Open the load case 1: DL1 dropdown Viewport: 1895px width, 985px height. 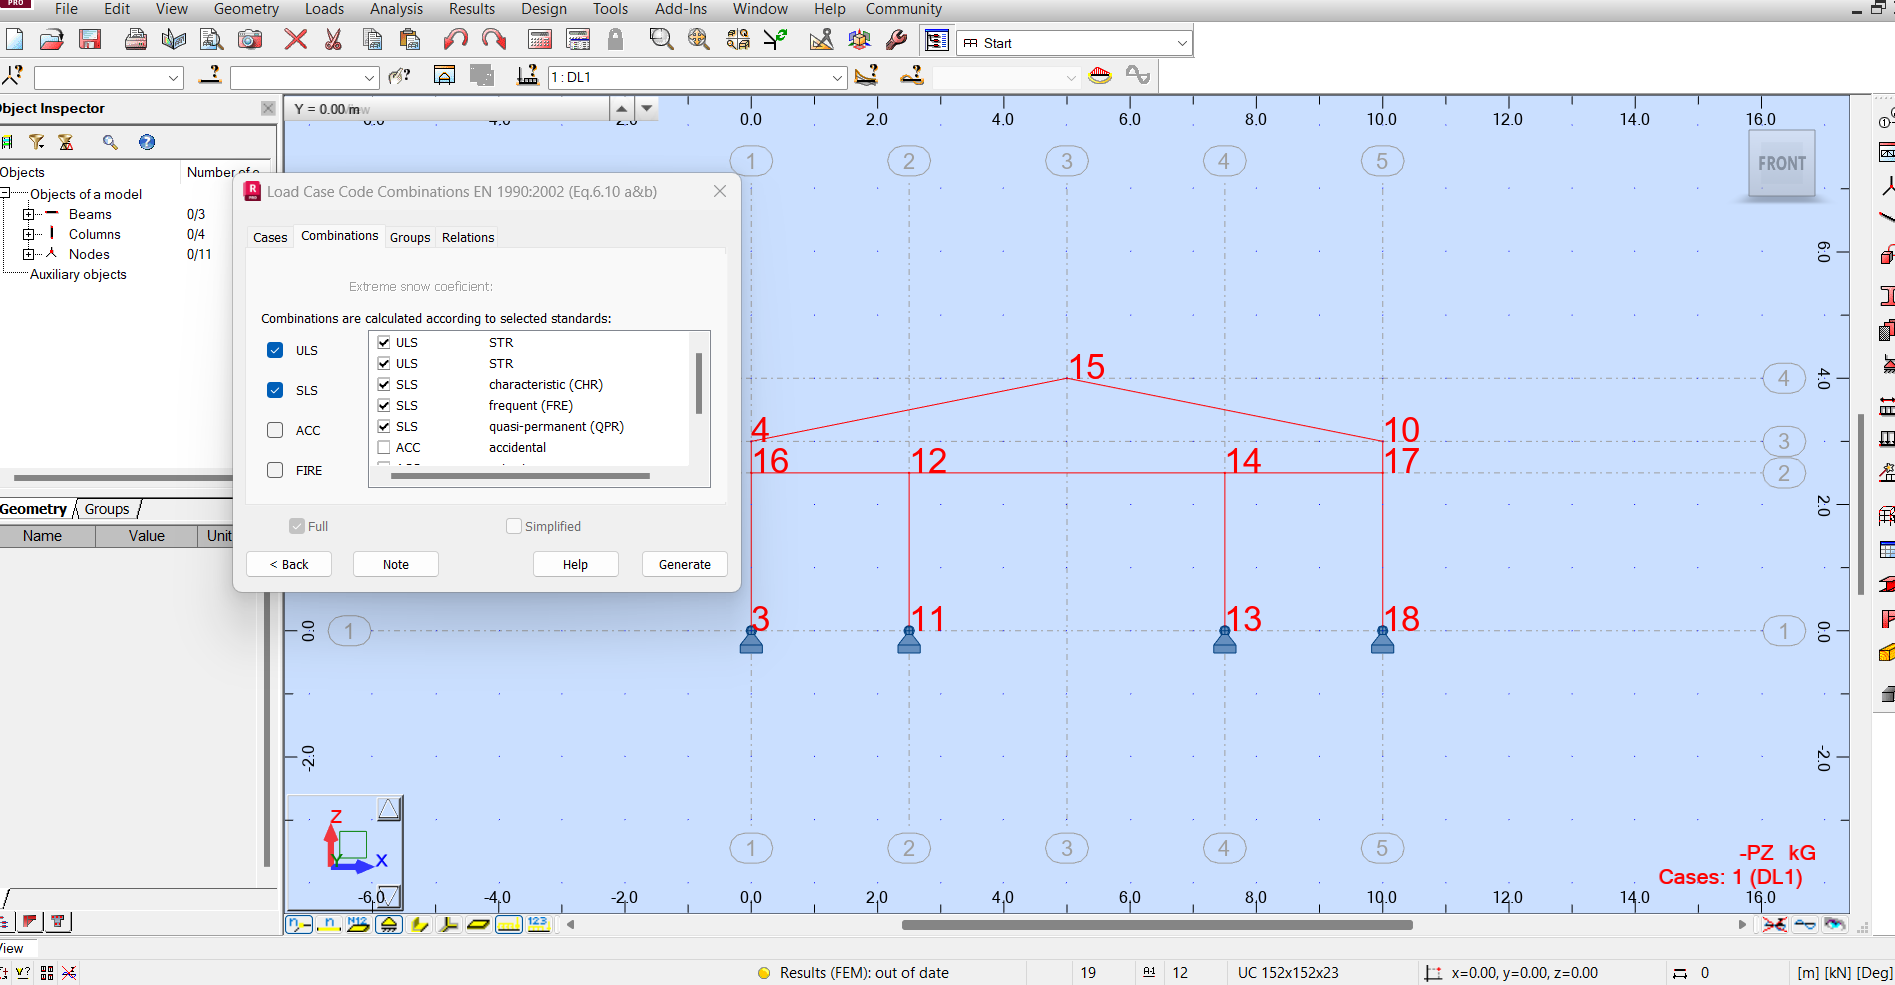coord(837,78)
